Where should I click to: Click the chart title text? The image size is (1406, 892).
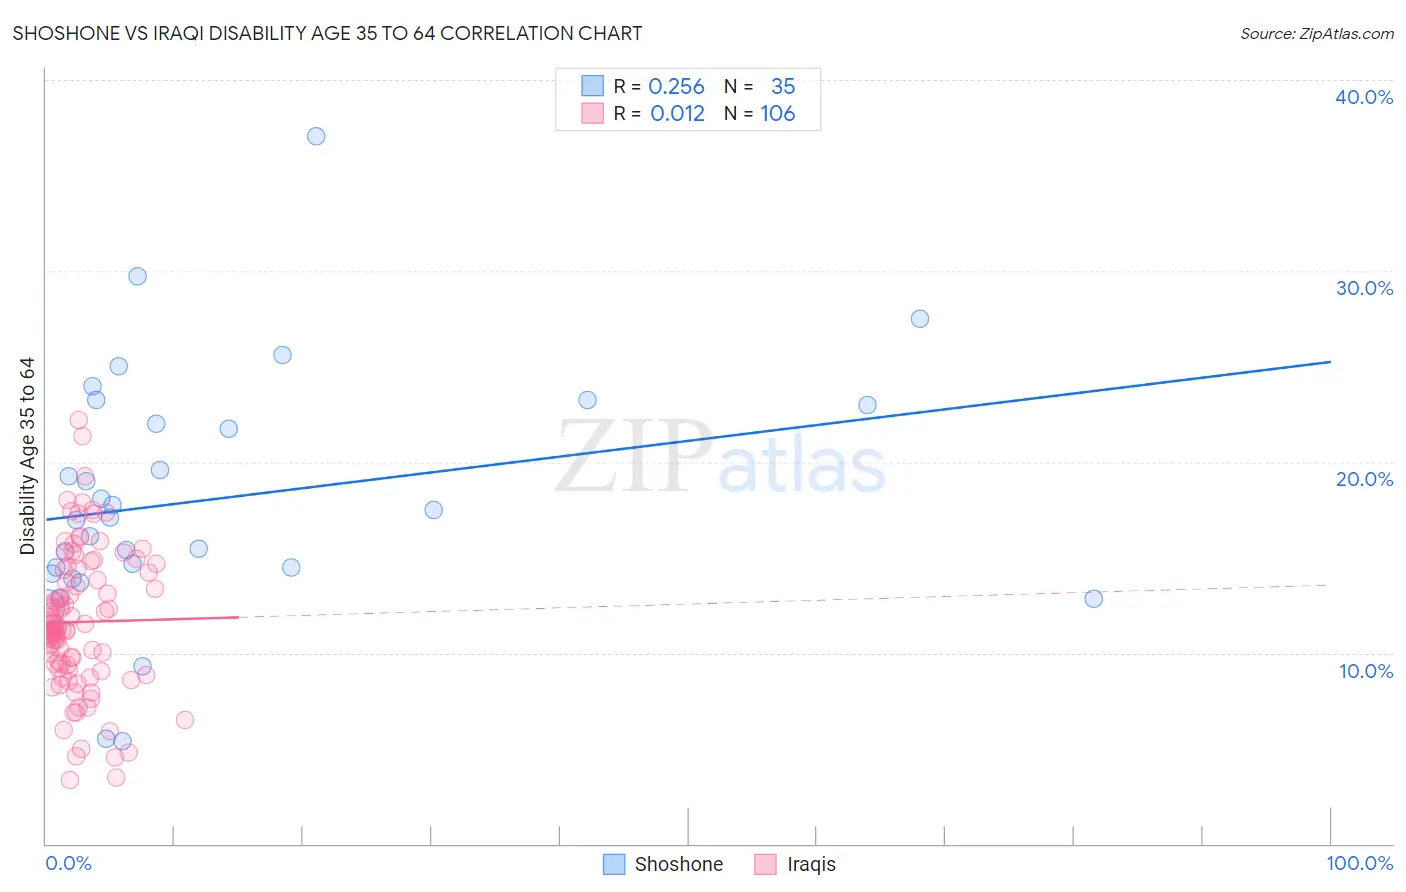(x=327, y=33)
